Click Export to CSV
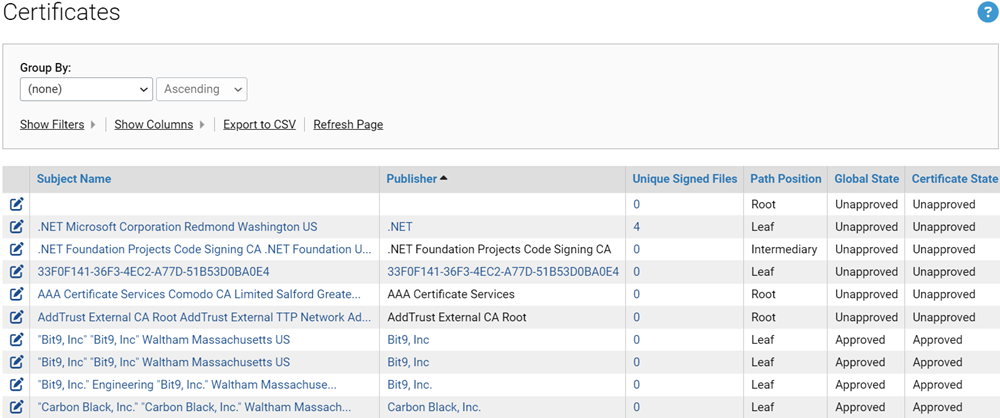1000x418 pixels. (260, 124)
